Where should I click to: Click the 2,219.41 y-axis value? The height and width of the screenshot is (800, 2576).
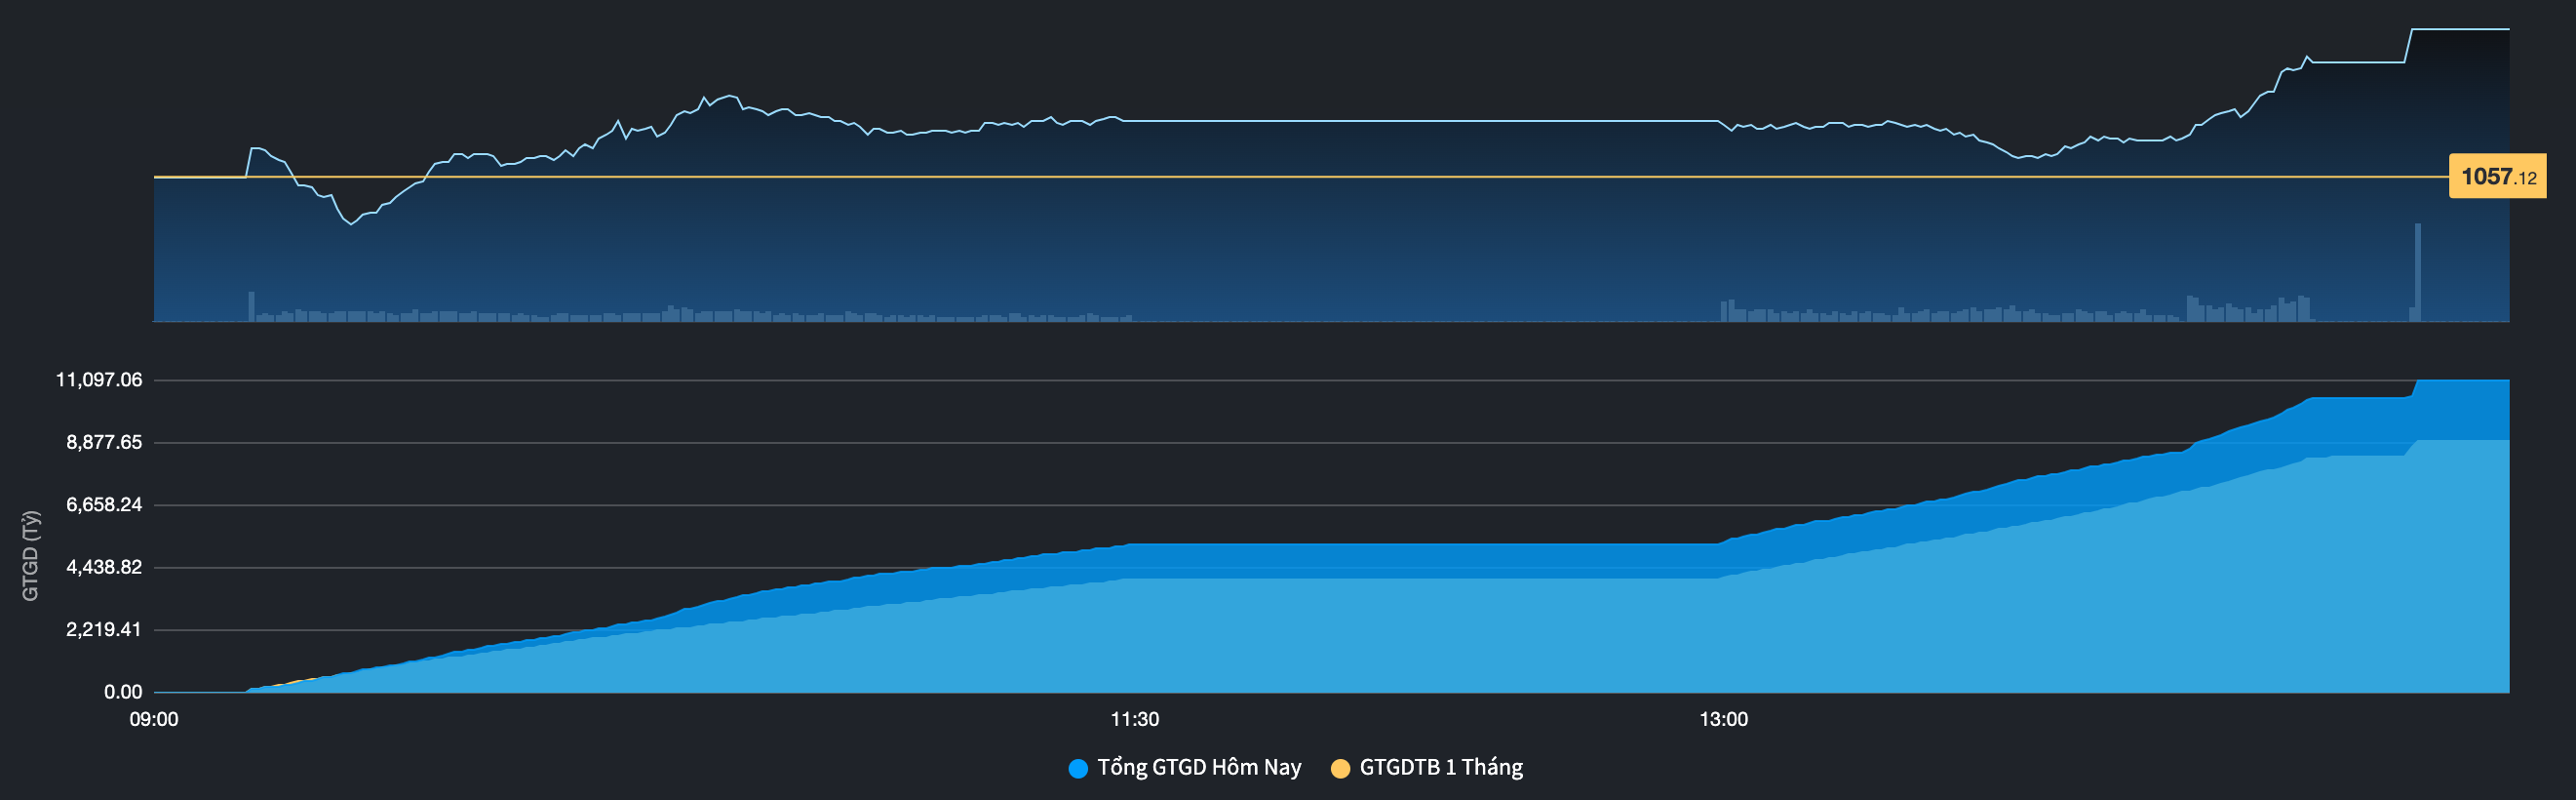[x=104, y=630]
